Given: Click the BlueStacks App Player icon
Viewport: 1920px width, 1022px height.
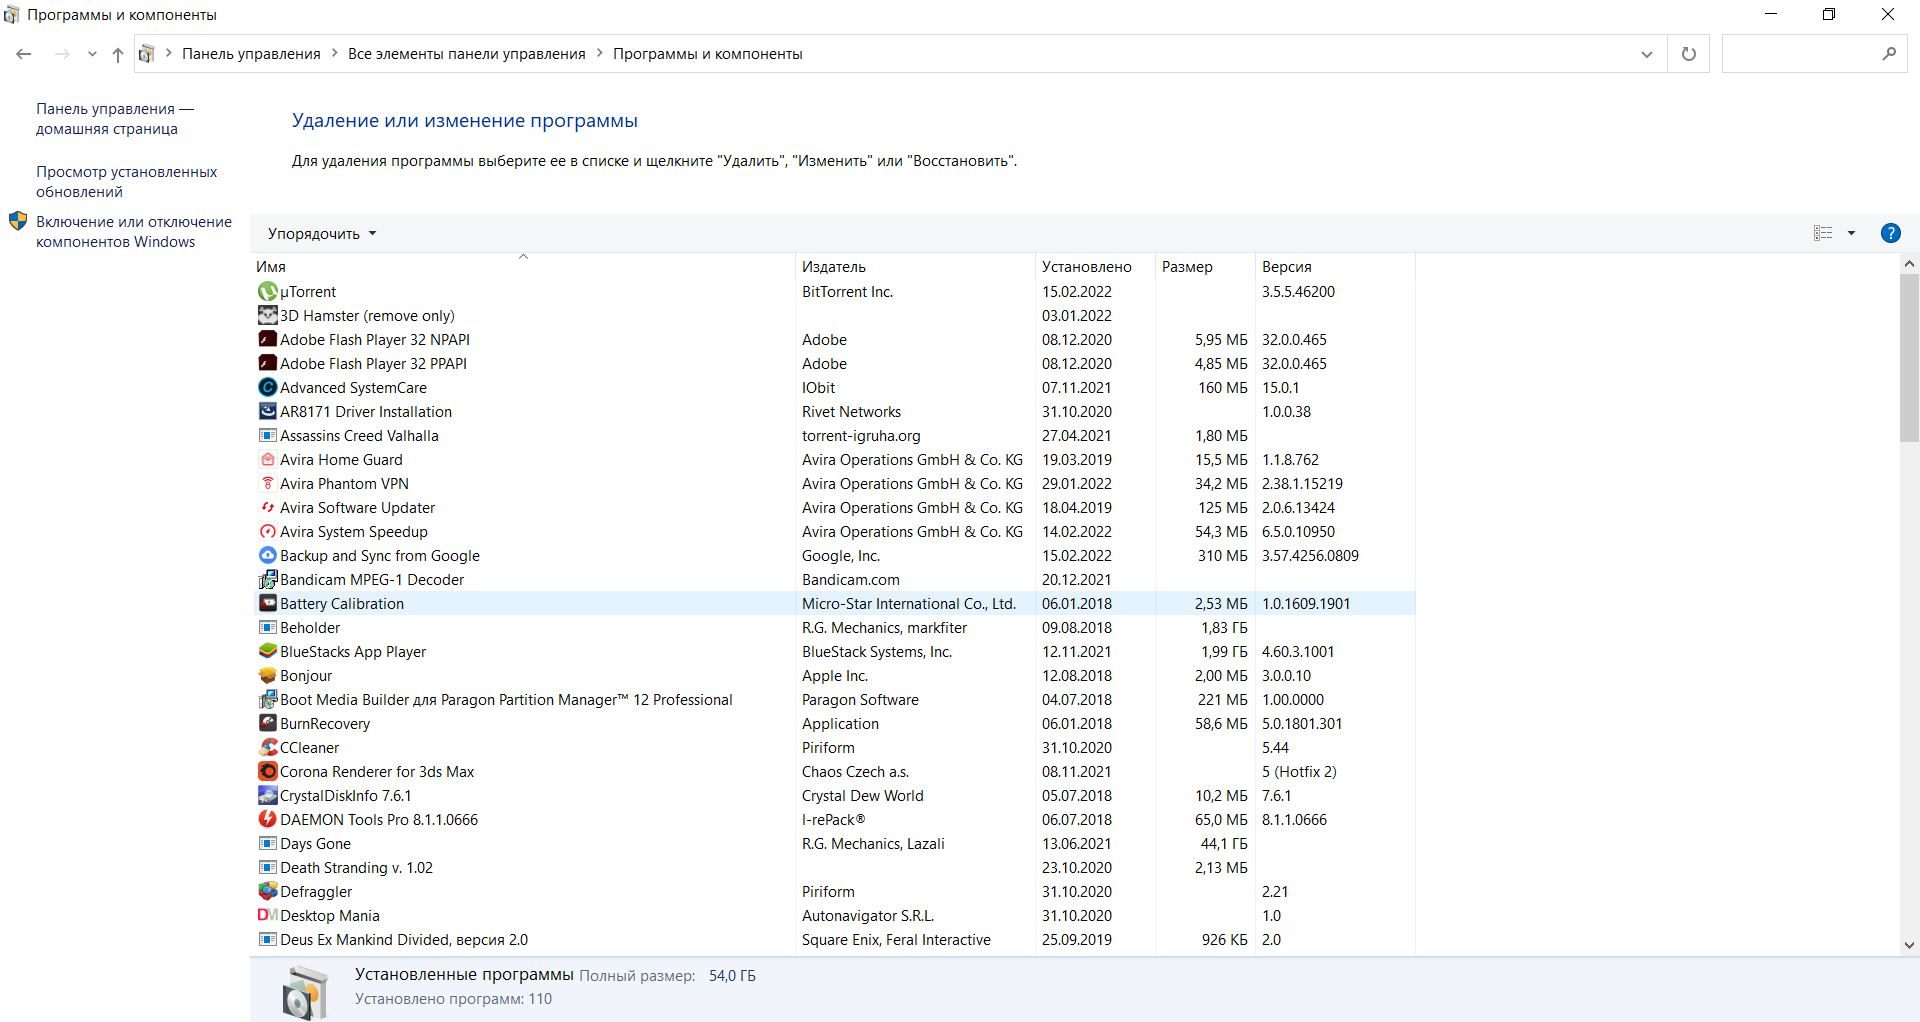Looking at the screenshot, I should tap(267, 651).
